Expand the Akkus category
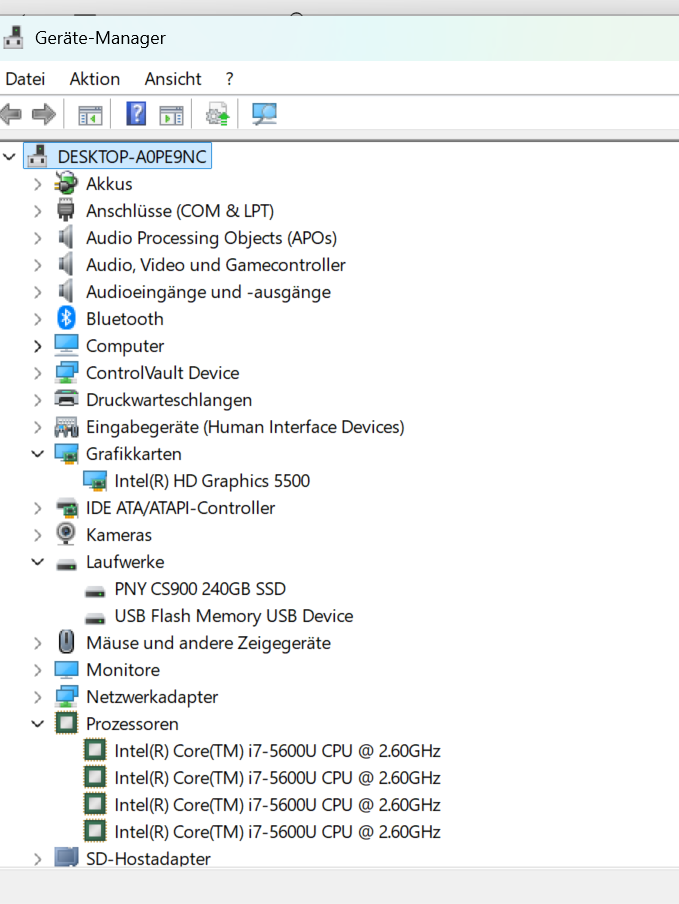The image size is (679, 904). (x=37, y=184)
